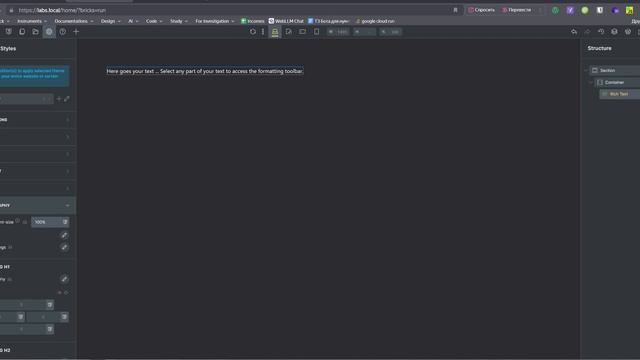
Task: Click the canvas width input field
Action: (338, 31)
